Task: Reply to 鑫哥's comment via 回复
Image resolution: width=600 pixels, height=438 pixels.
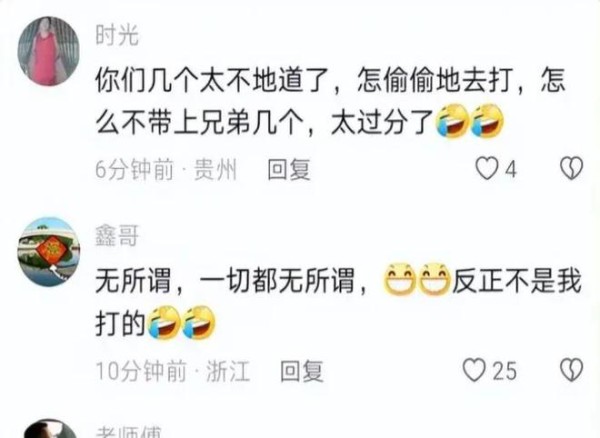Action: [x=302, y=371]
